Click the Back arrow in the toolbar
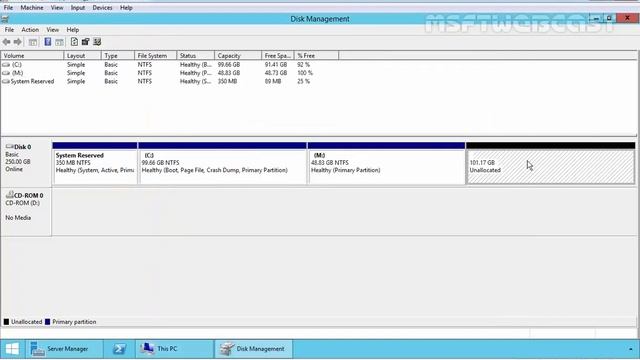 (x=7, y=42)
